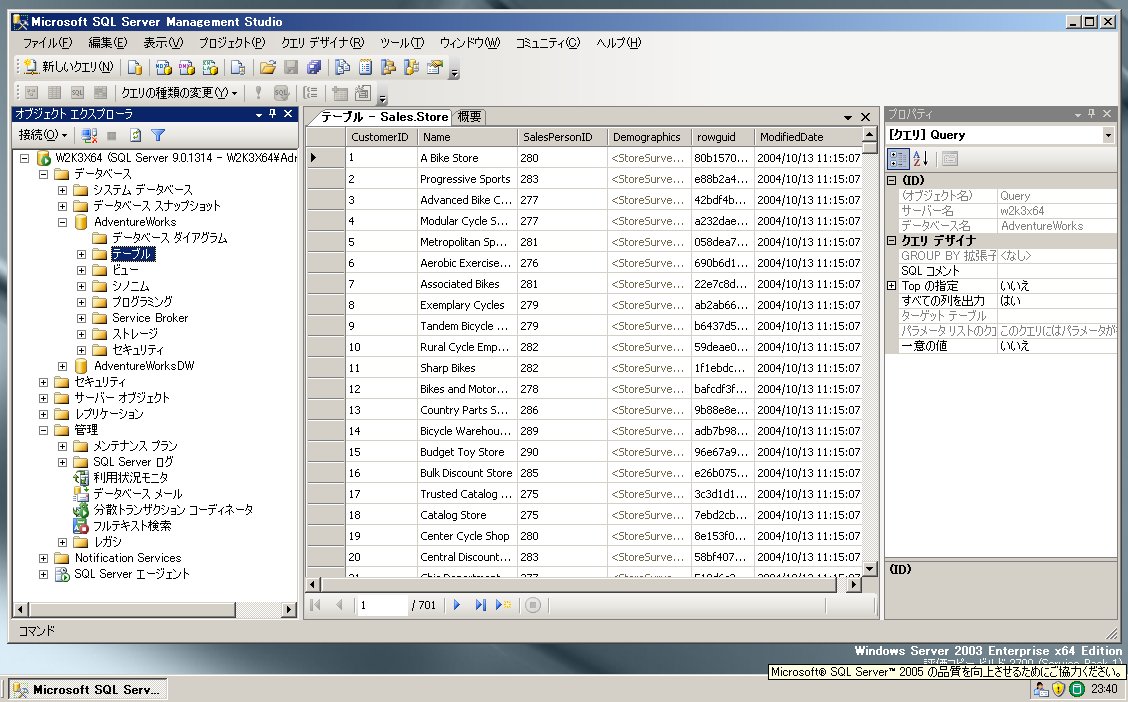This screenshot has height=702, width=1128.
Task: Expand the テーブル folder node
Action: point(81,254)
